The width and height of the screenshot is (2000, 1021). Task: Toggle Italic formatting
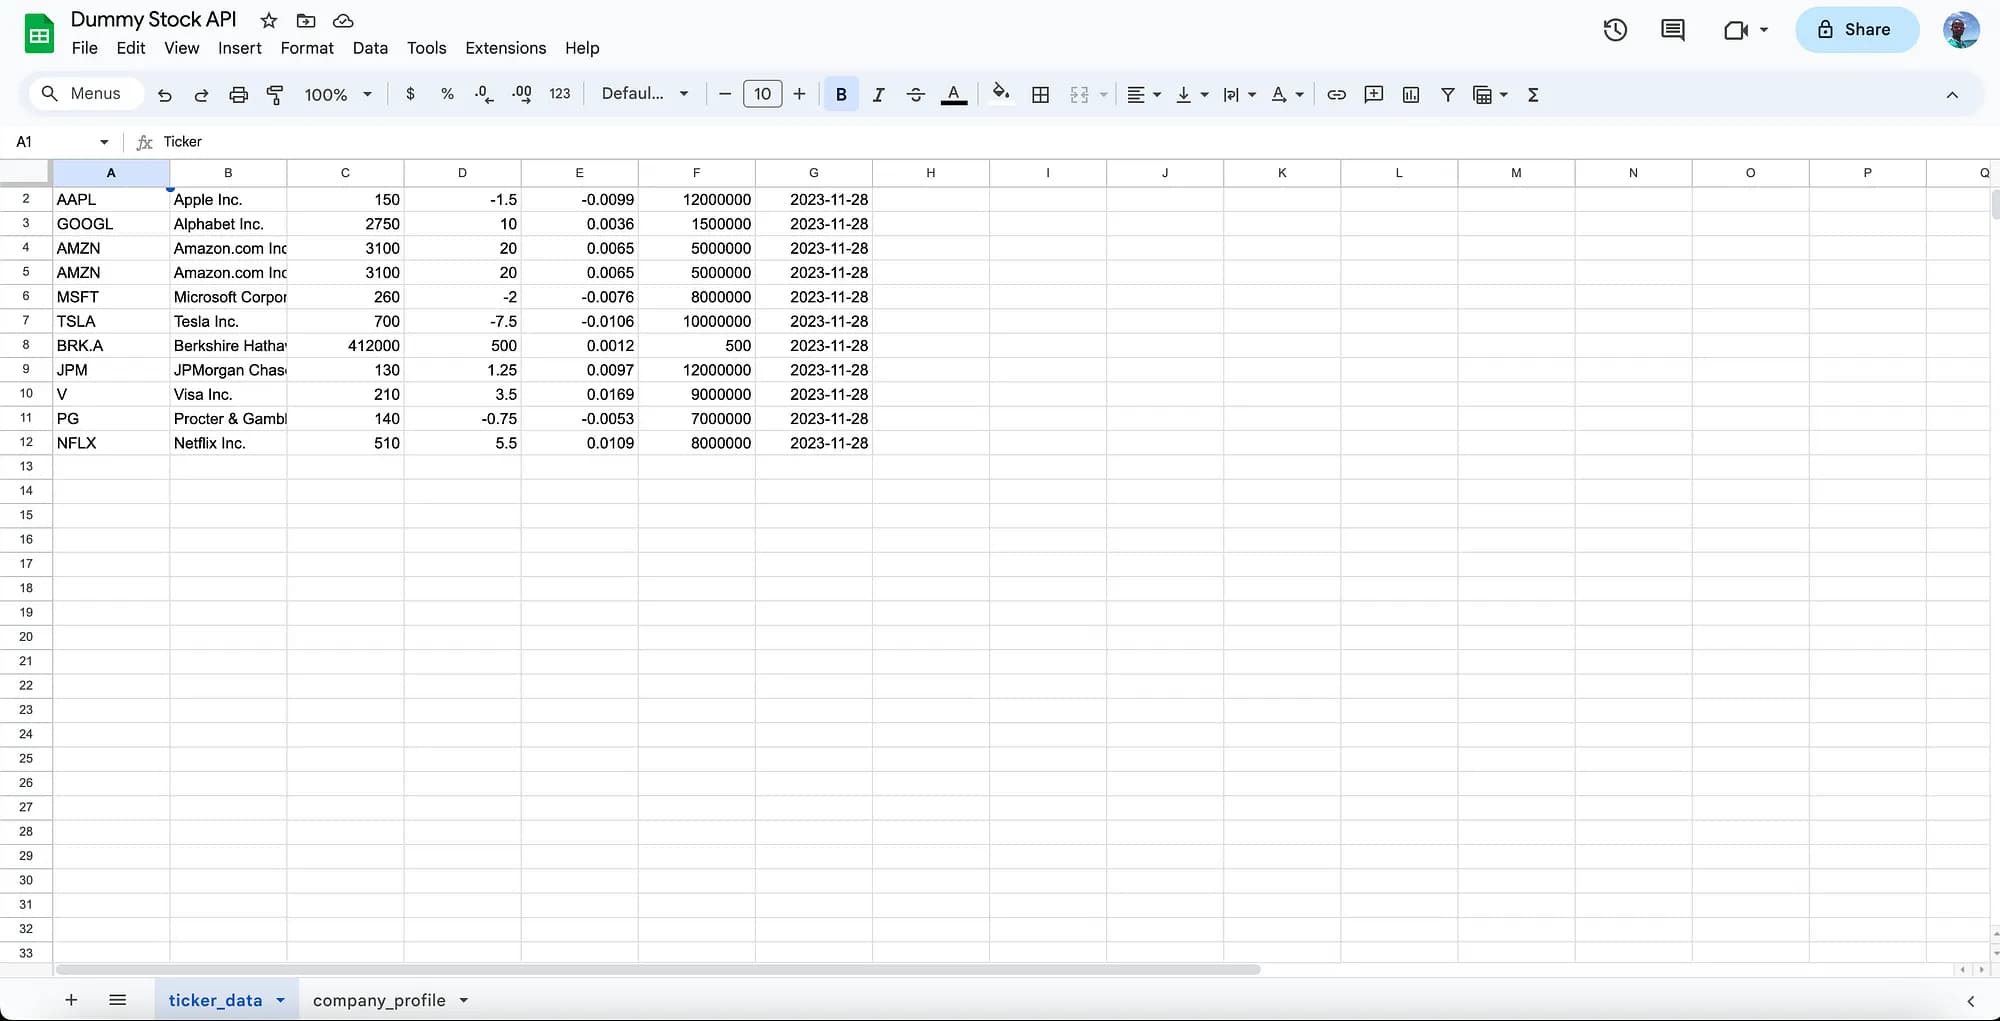pos(878,94)
